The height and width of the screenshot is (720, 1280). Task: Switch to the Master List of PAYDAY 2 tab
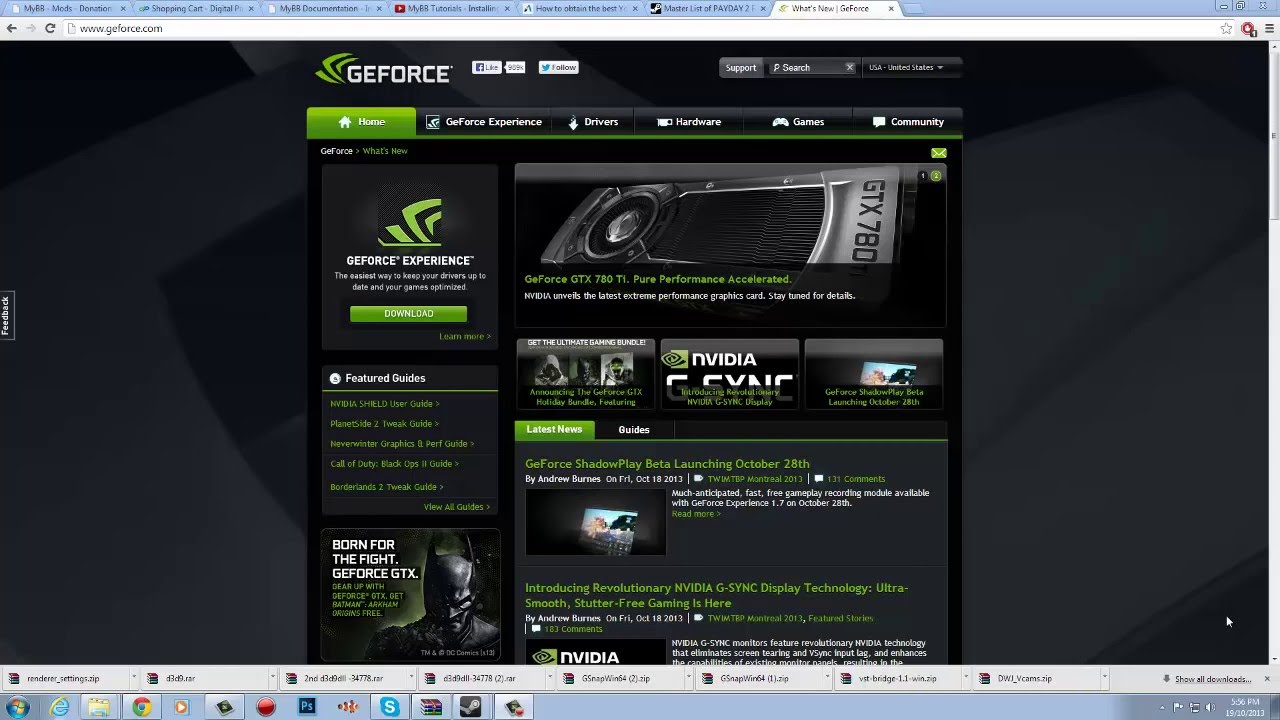pos(707,8)
